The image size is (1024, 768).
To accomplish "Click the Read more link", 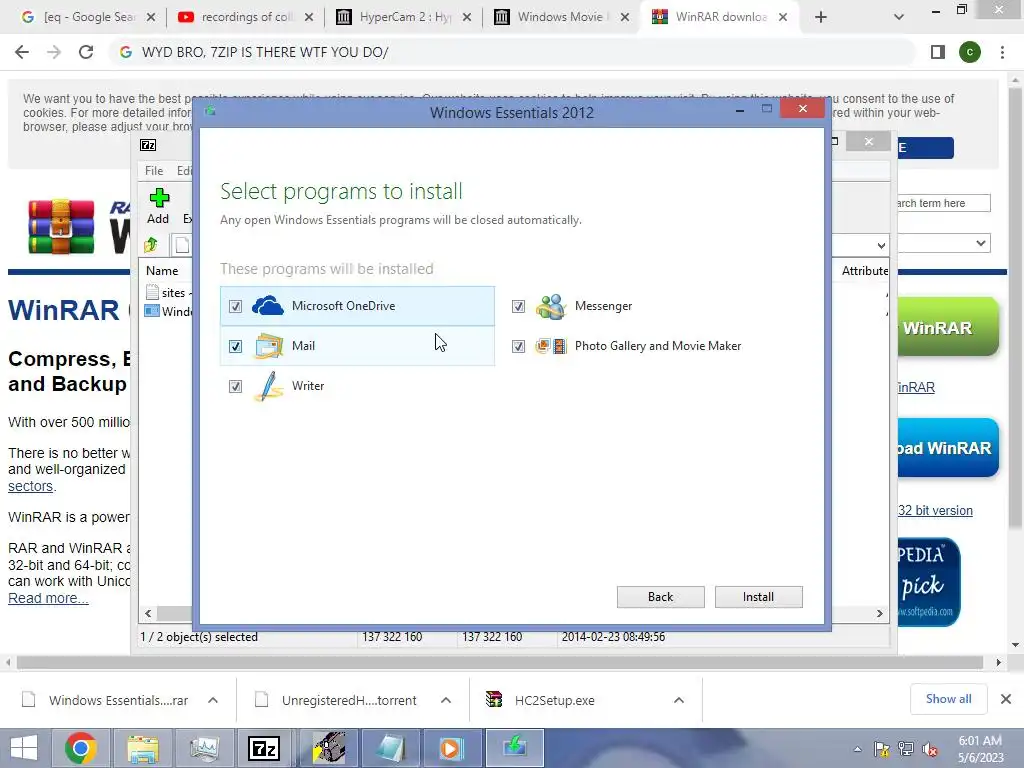I will 48,599.
